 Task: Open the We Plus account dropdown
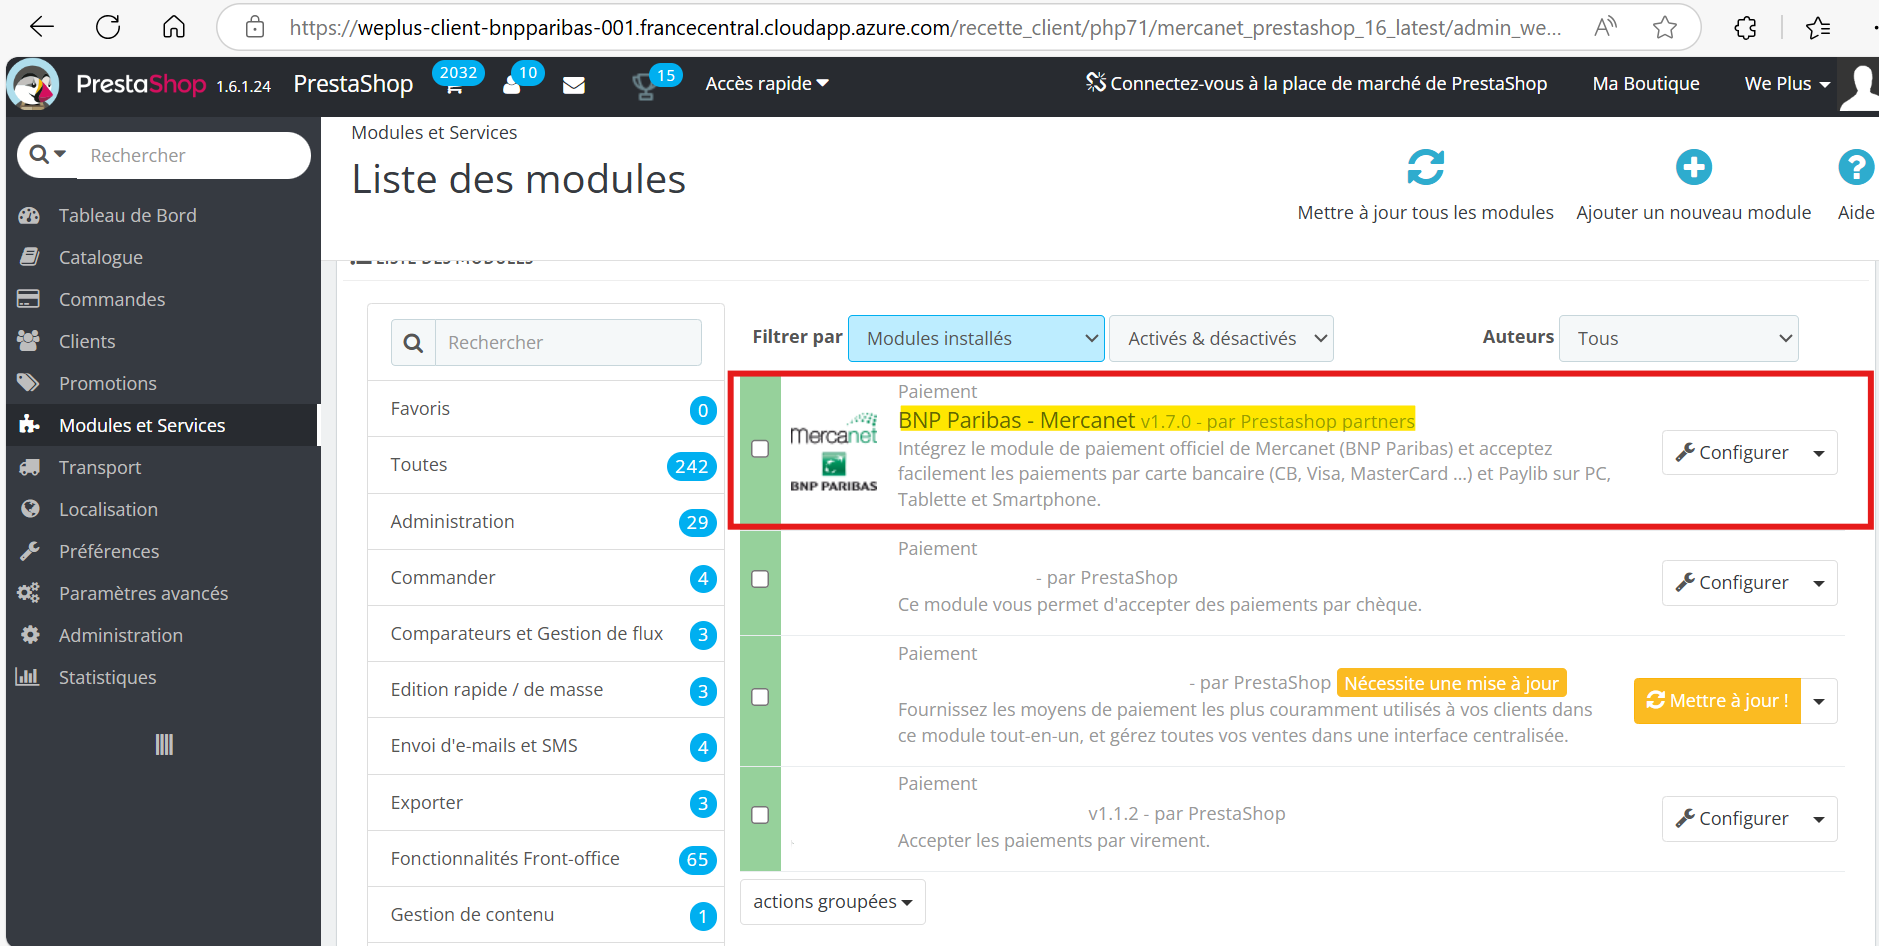point(1787,84)
